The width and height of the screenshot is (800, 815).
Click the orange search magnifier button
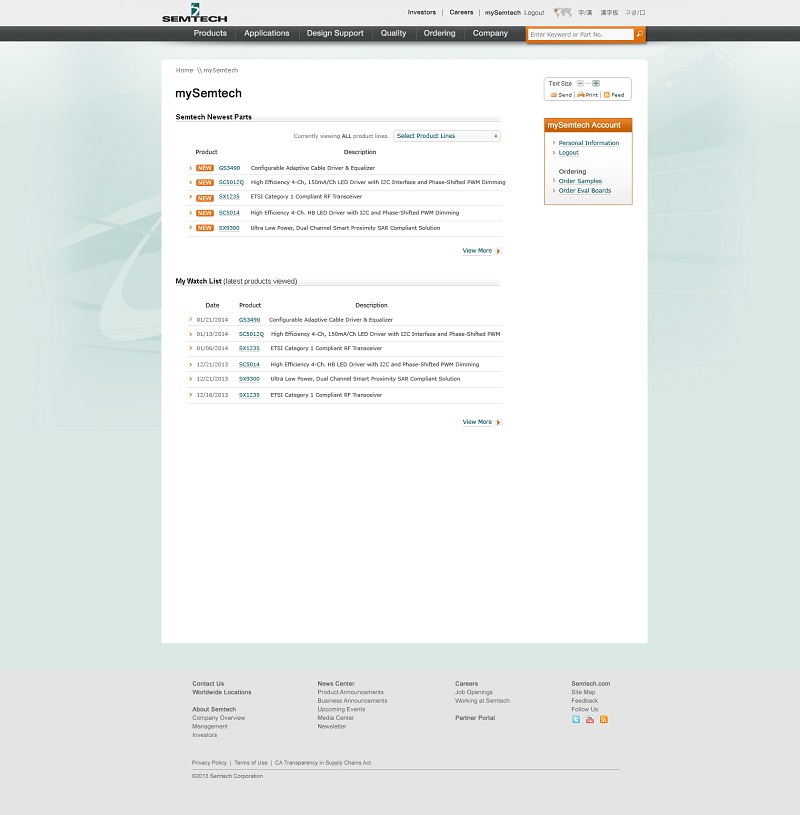[x=639, y=34]
